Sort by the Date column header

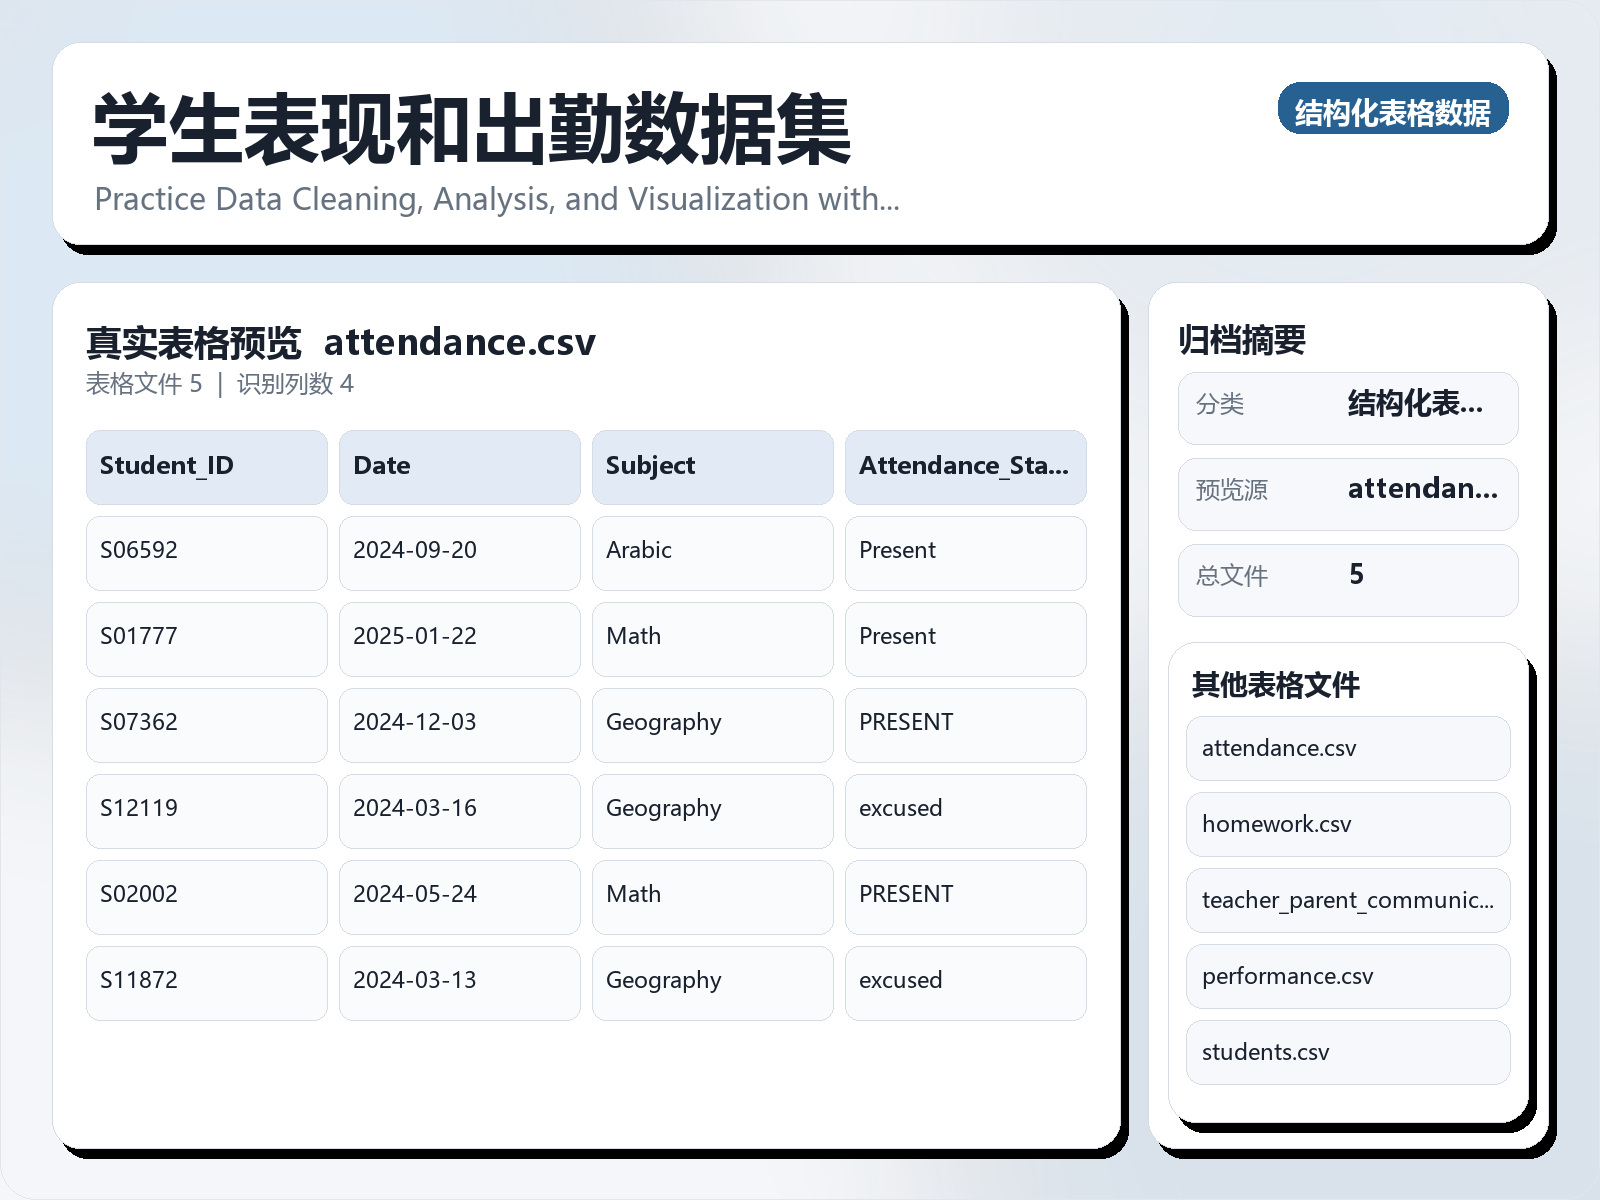point(459,466)
